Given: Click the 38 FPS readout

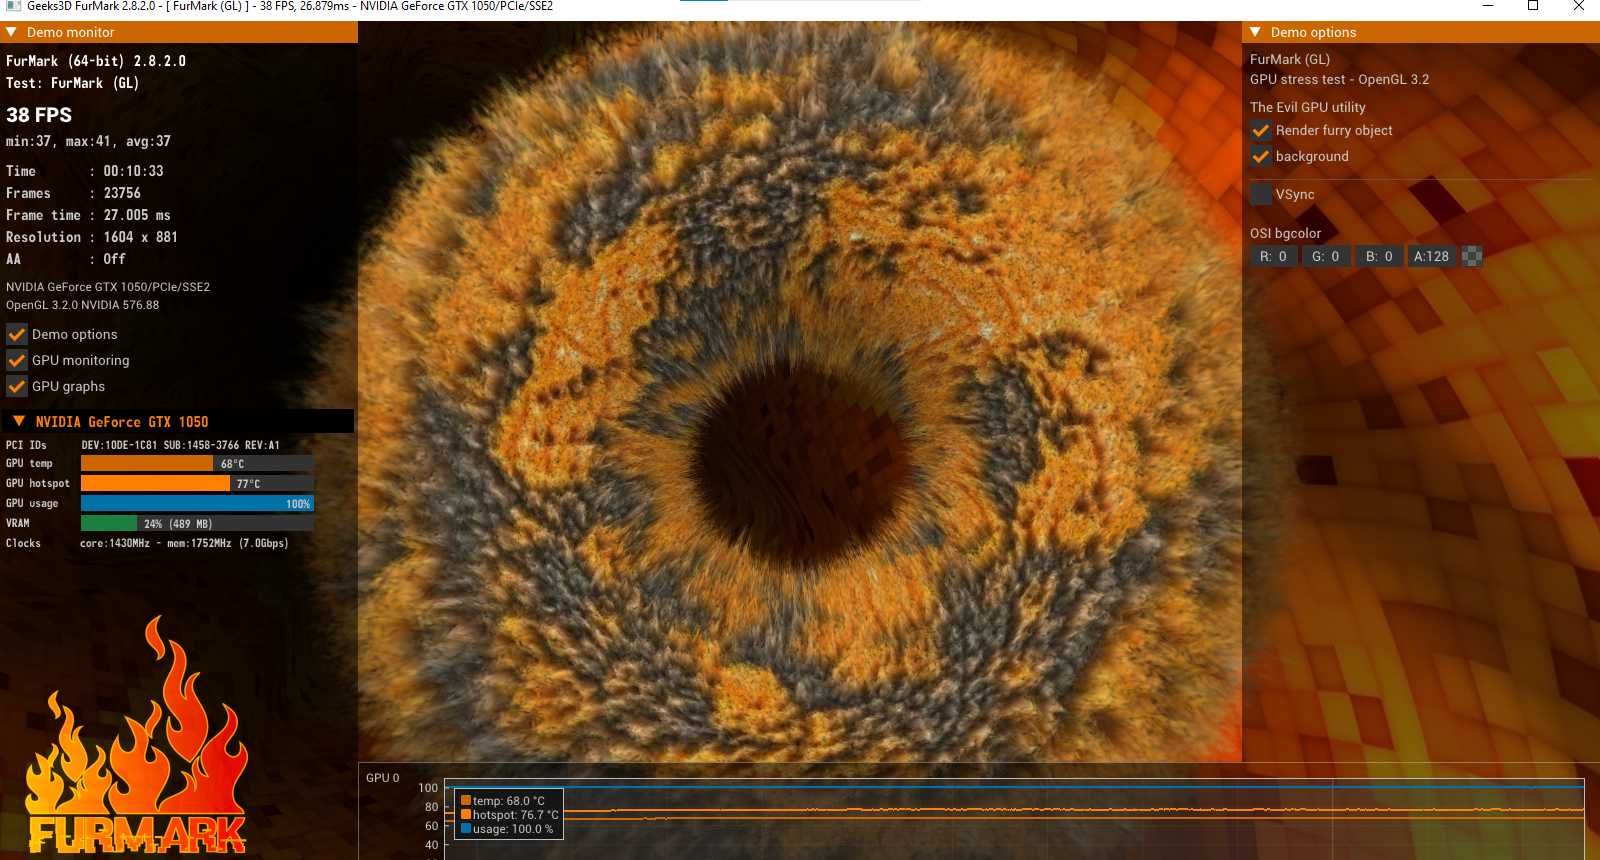Looking at the screenshot, I should (39, 115).
